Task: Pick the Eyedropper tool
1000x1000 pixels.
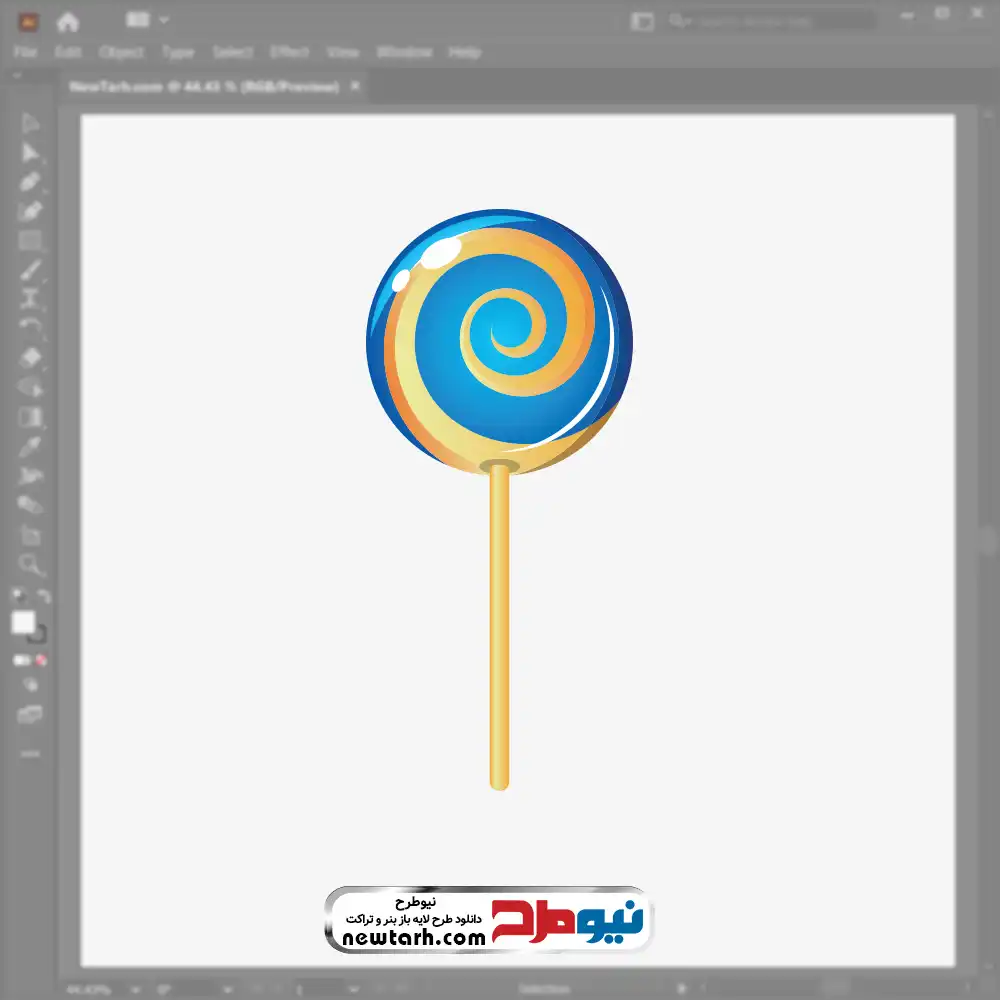Action: point(31,446)
